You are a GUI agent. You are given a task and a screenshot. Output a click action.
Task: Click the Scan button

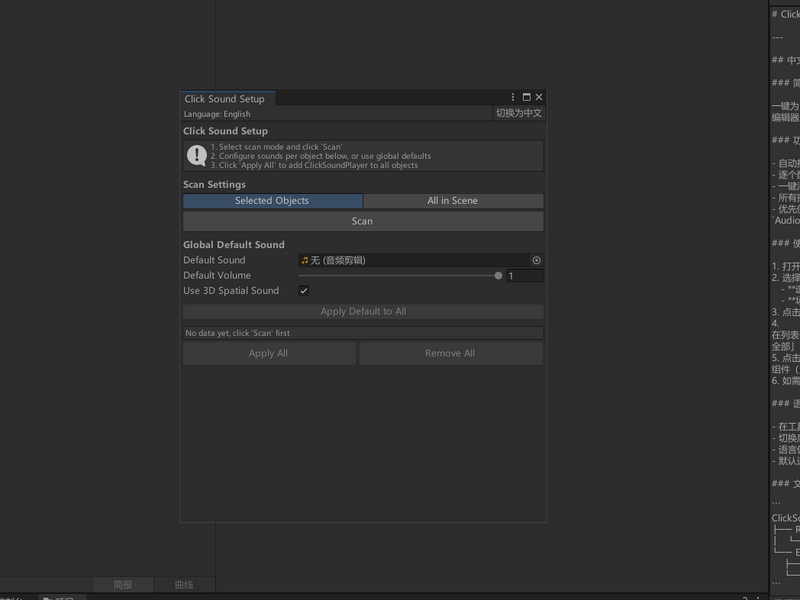[363, 221]
